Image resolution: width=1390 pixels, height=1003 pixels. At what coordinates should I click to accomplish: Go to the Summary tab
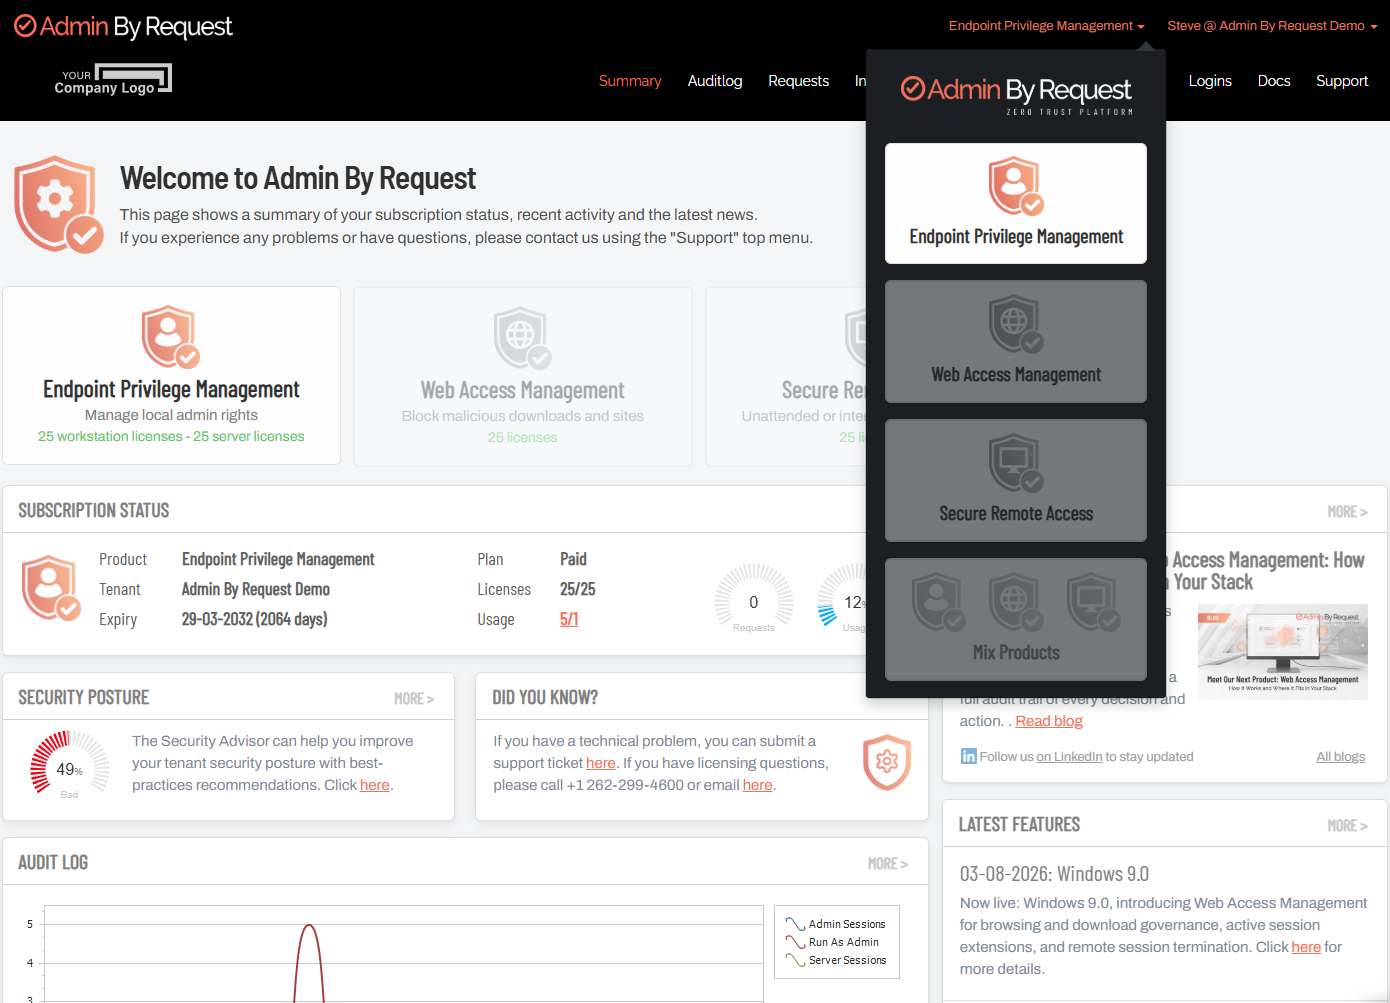[x=630, y=81]
